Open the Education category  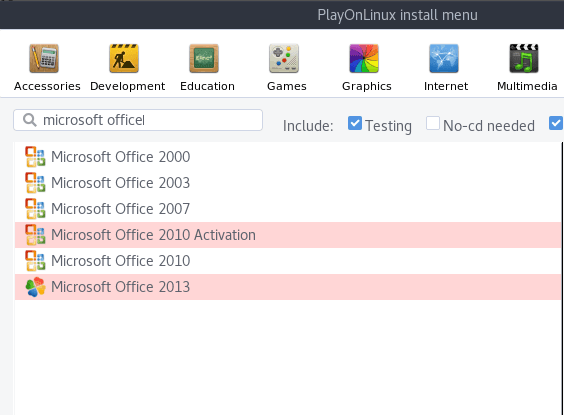coord(207,67)
